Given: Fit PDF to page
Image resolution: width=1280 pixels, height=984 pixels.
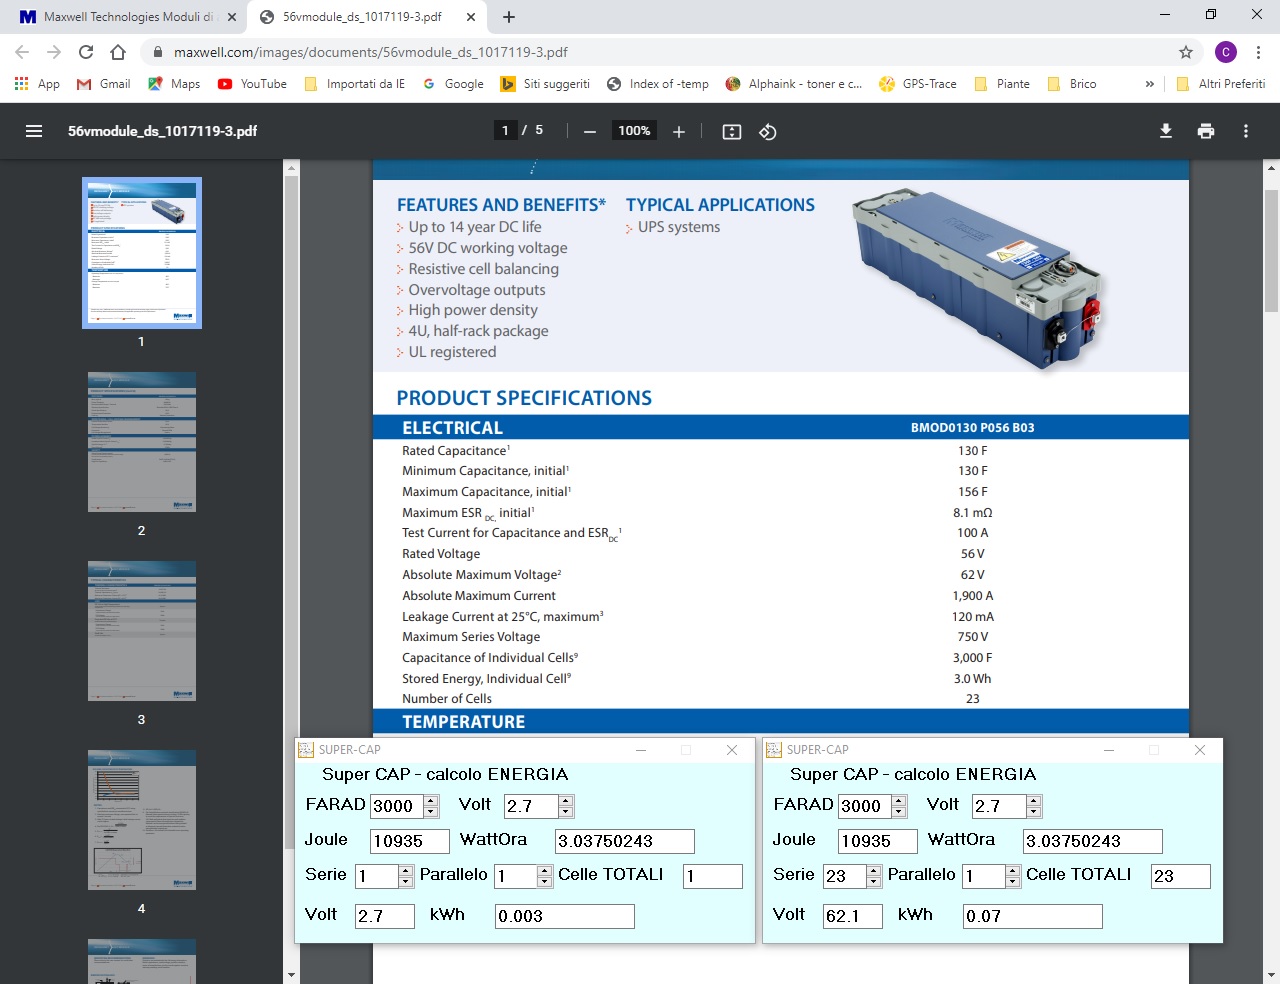Looking at the screenshot, I should (x=732, y=131).
